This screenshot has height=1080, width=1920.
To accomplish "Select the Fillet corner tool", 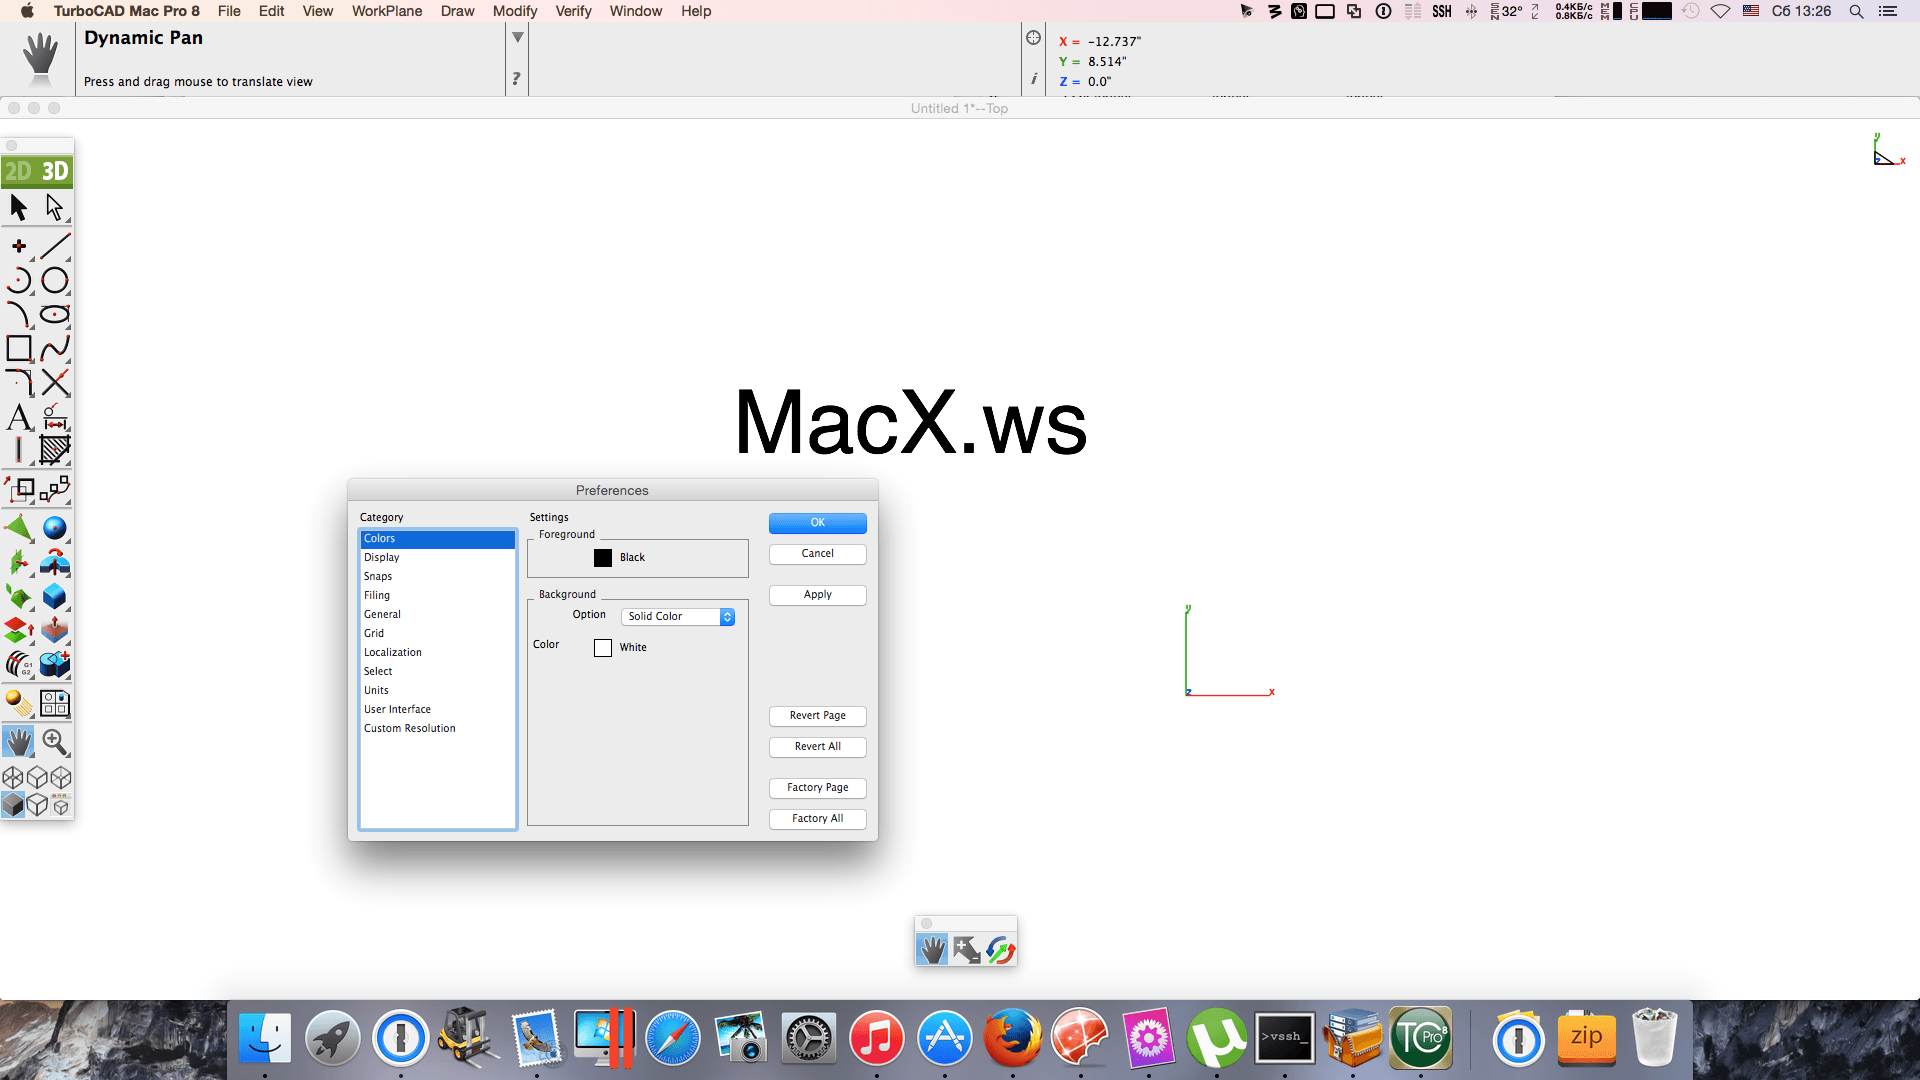I will pyautogui.click(x=19, y=383).
